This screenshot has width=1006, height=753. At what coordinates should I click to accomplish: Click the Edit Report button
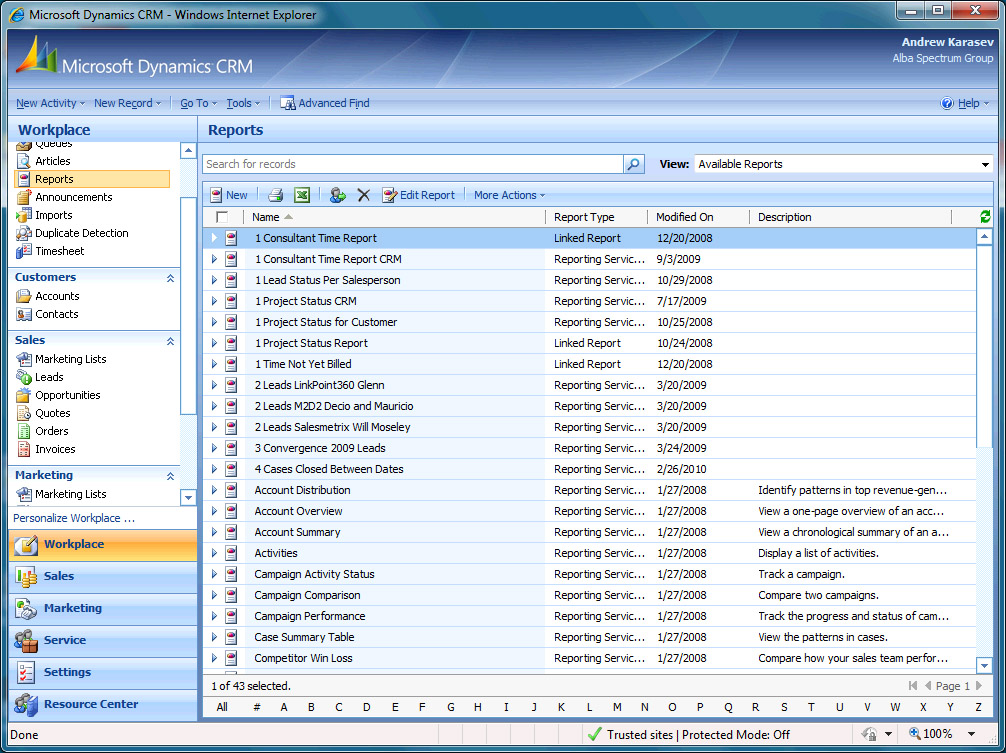pos(418,195)
